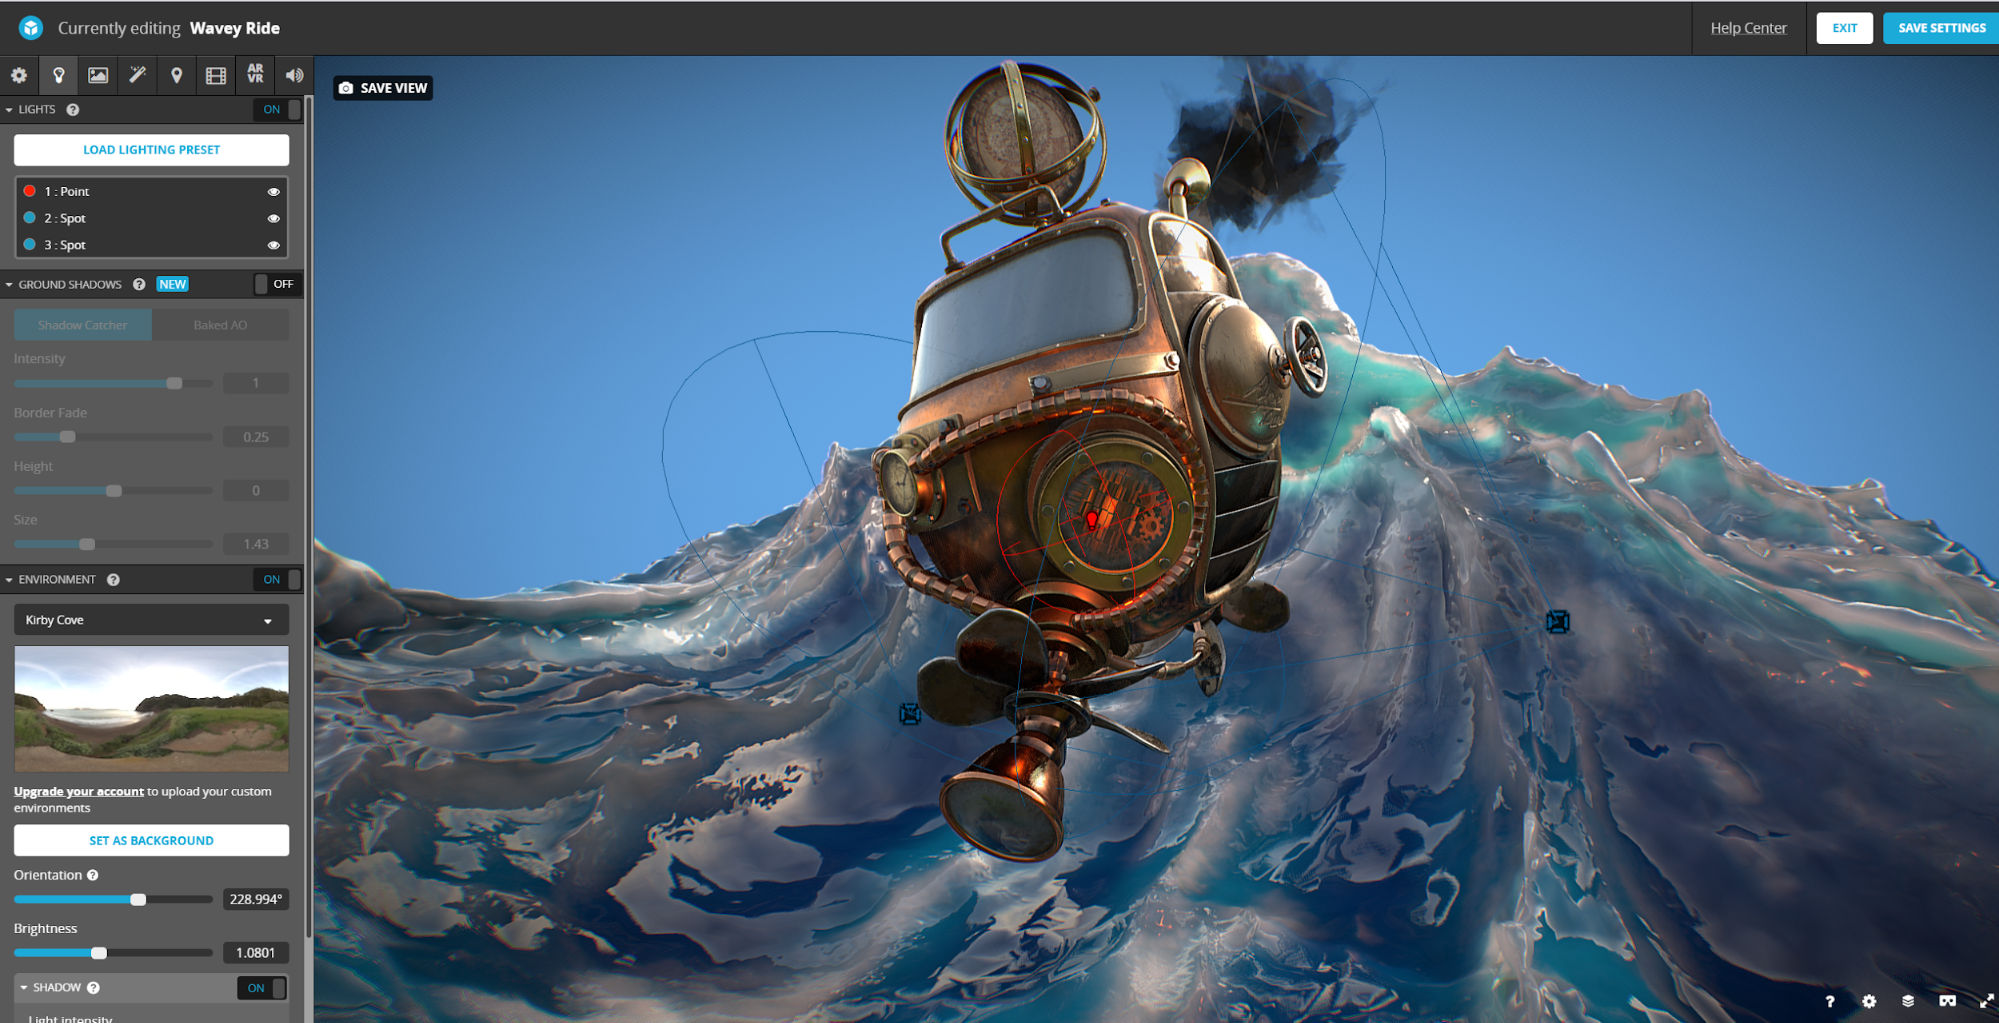Viewport: 1999px width, 1023px height.
Task: Open the Sound speaker tab
Action: (294, 75)
